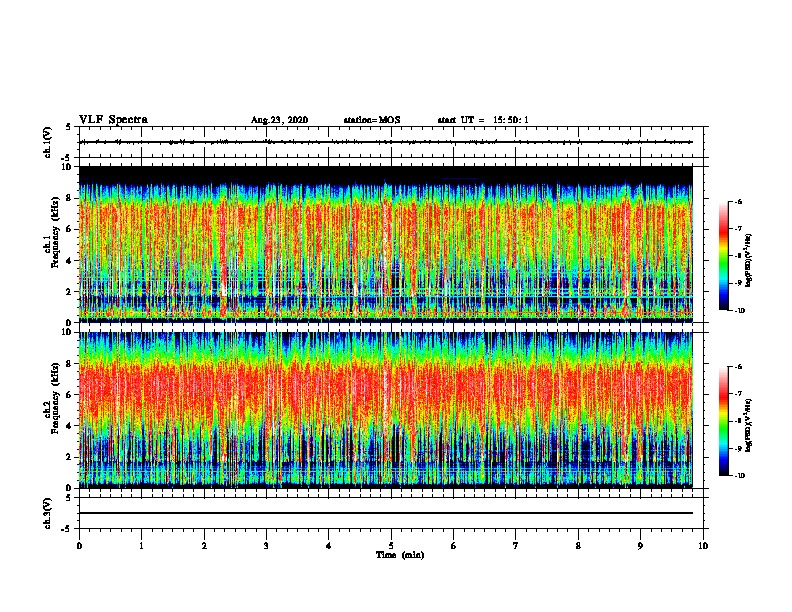Image resolution: width=792 pixels, height=612 pixels.
Task: Click the ch.2 colorbar log(PSD) unit label
Action: [x=749, y=426]
